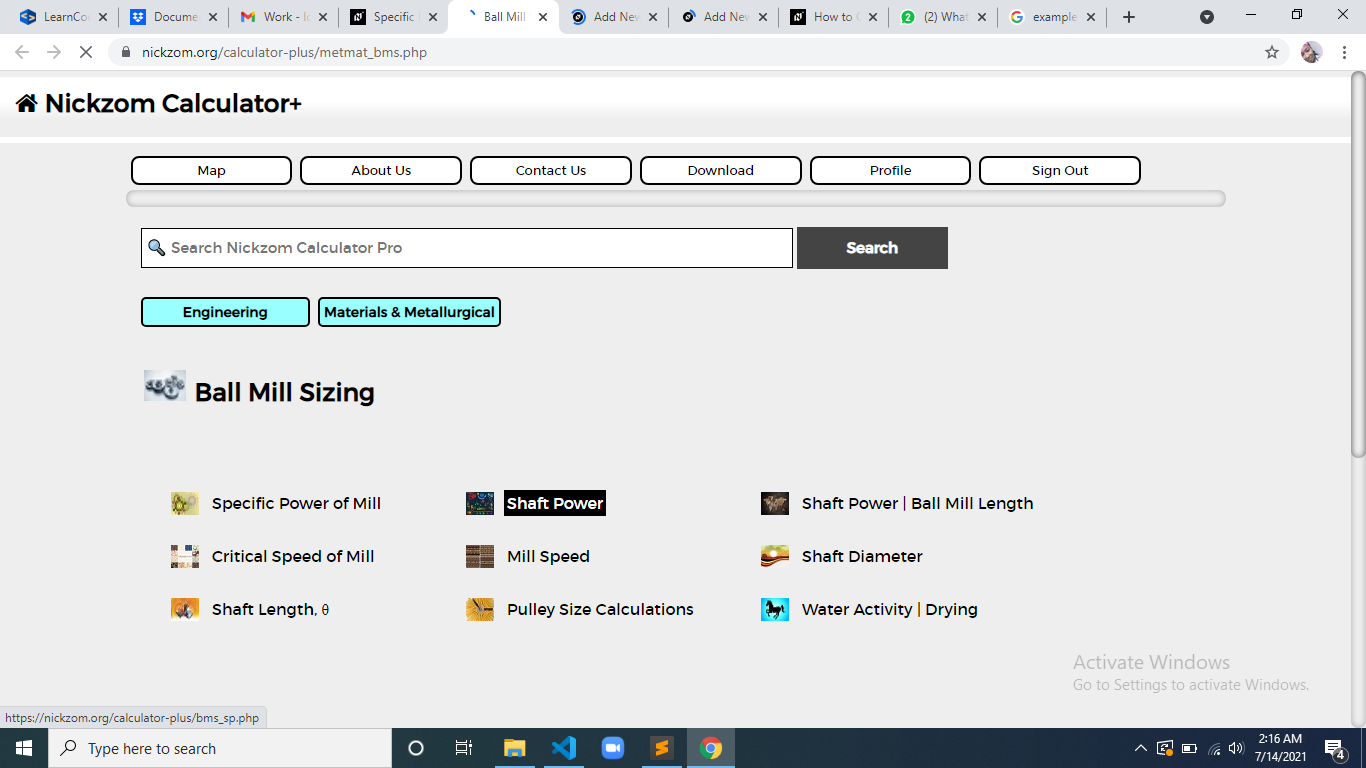Click the taskbar clock showing 2:16 AM
The image size is (1366, 768).
pyautogui.click(x=1280, y=748)
